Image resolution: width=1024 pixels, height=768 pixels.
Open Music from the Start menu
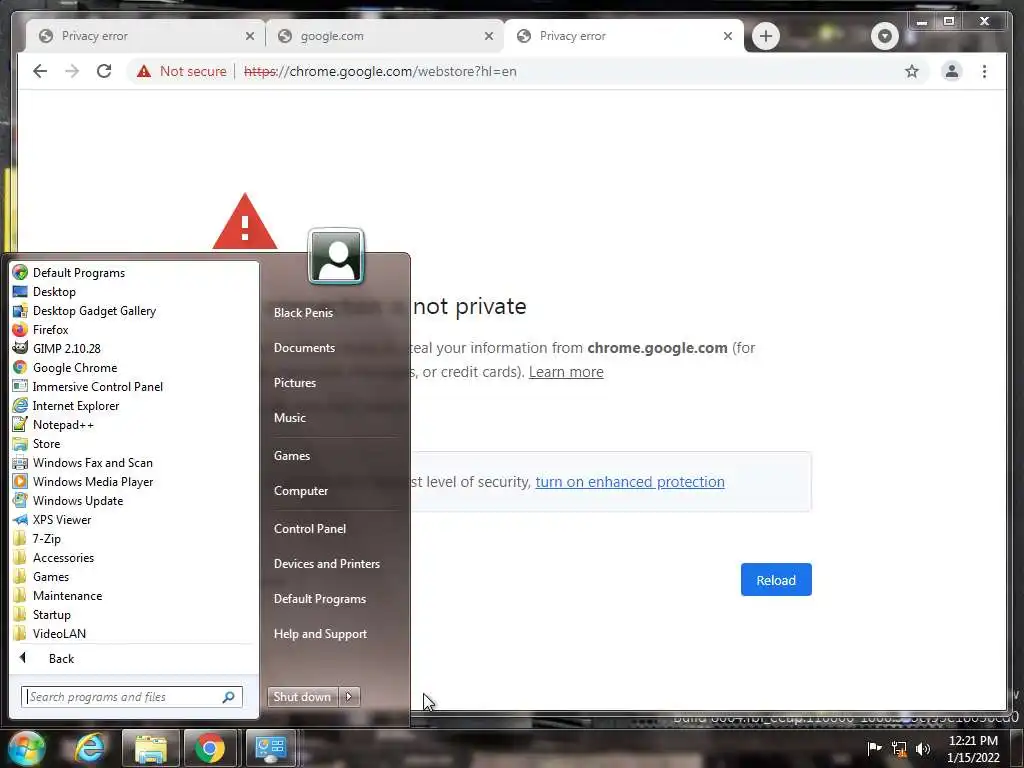pos(289,418)
